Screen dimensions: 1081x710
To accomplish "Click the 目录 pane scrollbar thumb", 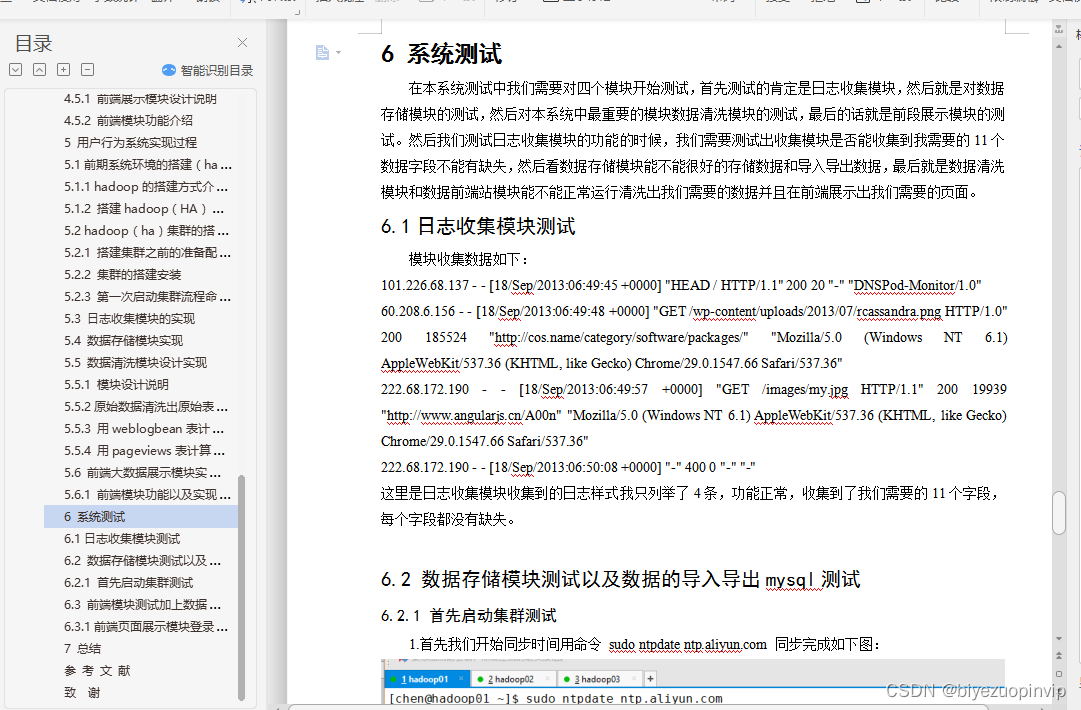I will tap(241, 588).
